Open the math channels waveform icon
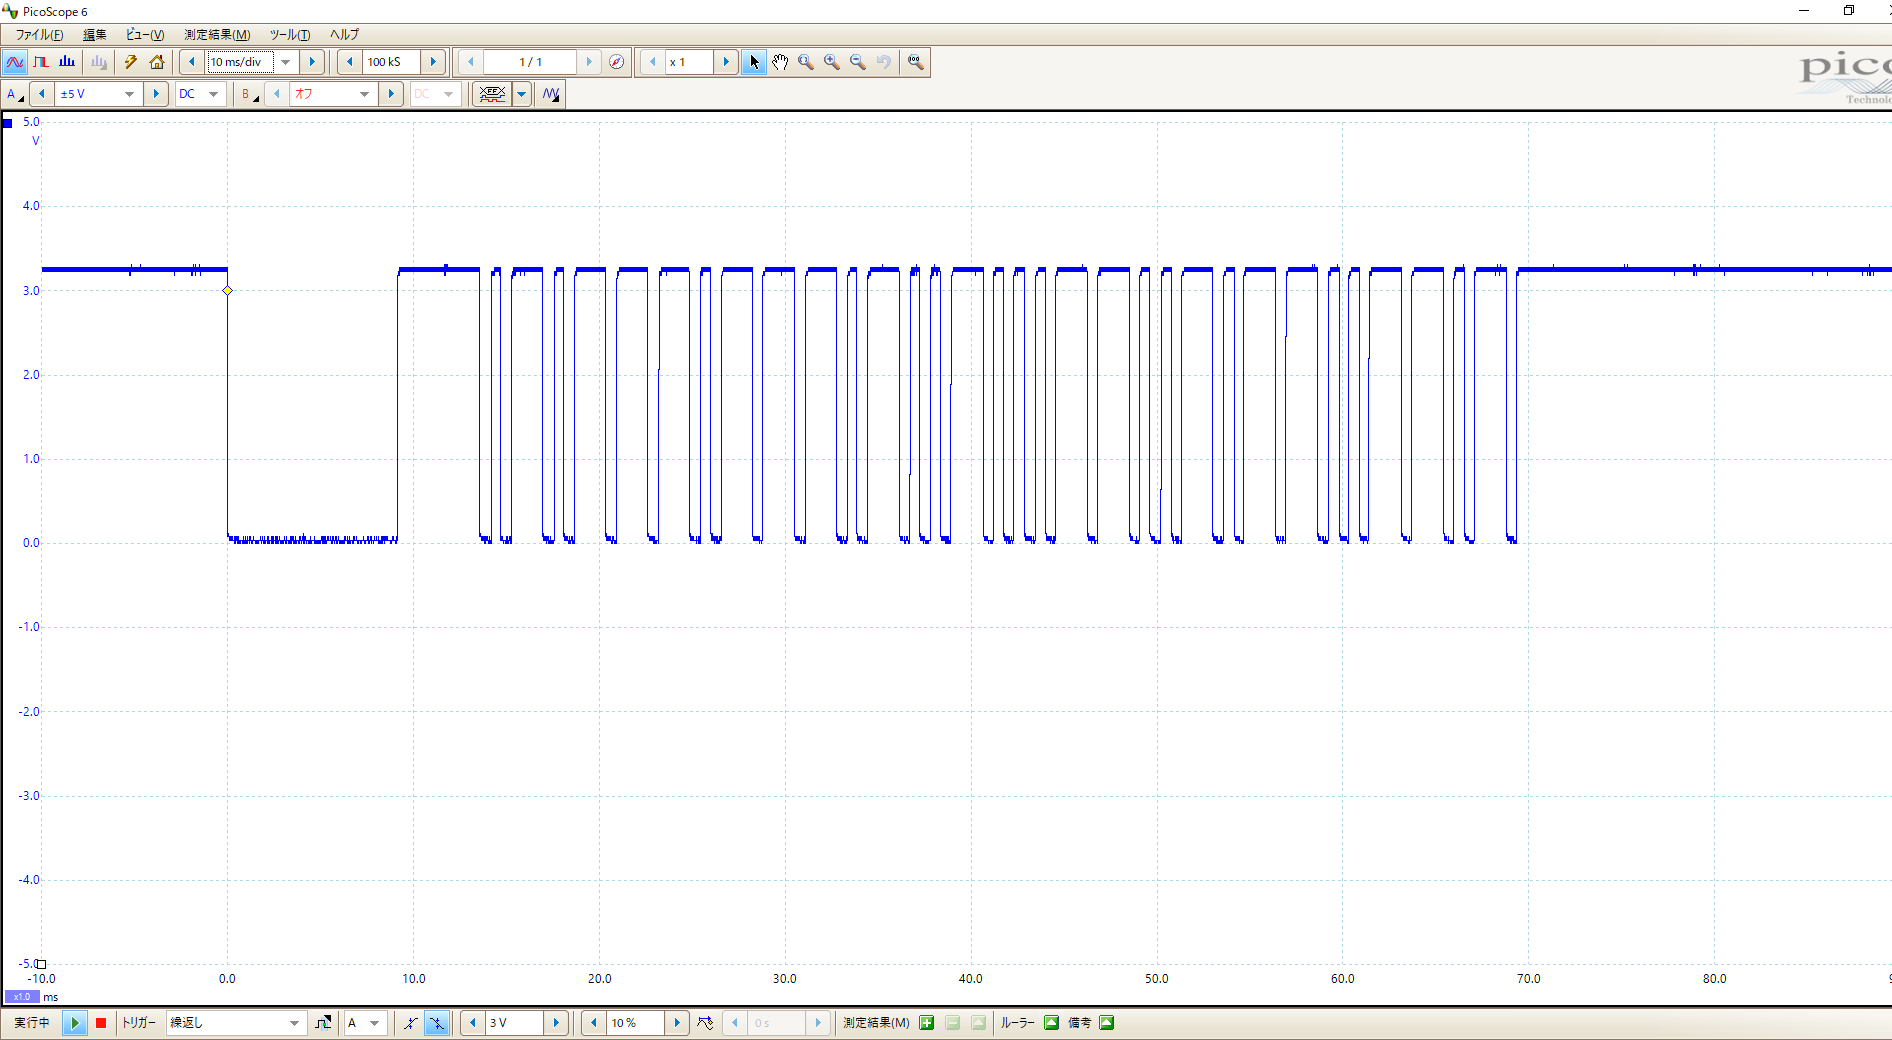The height and width of the screenshot is (1040, 1892). 551,94
